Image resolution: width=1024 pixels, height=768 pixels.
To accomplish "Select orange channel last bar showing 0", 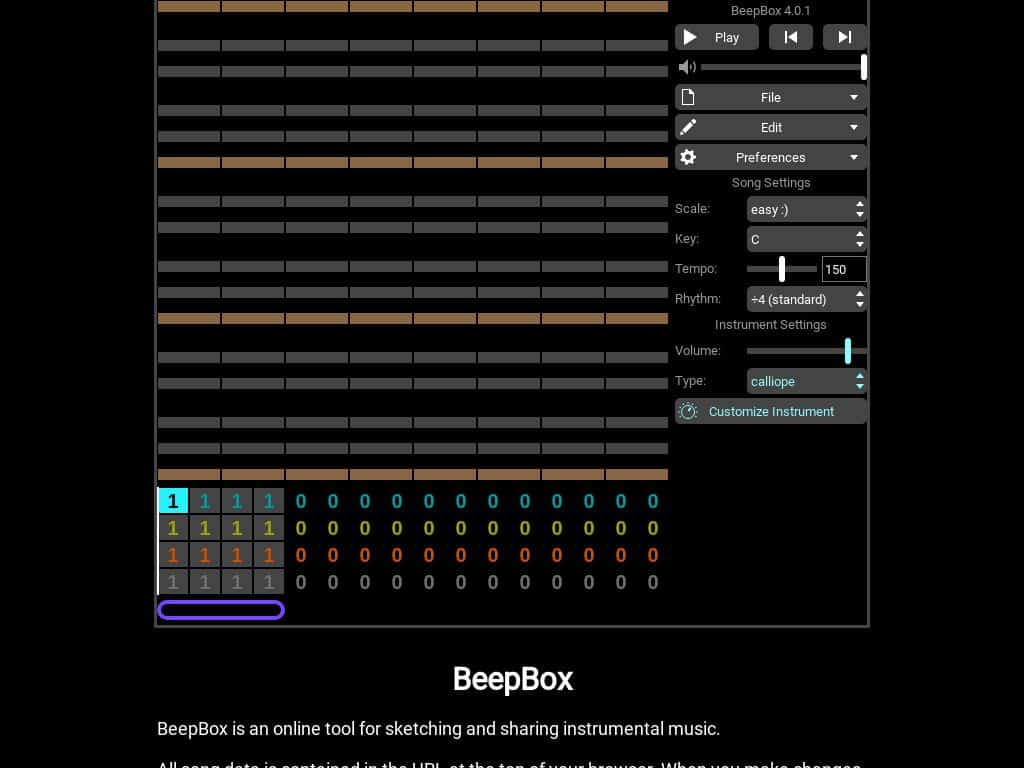I will tap(652, 555).
